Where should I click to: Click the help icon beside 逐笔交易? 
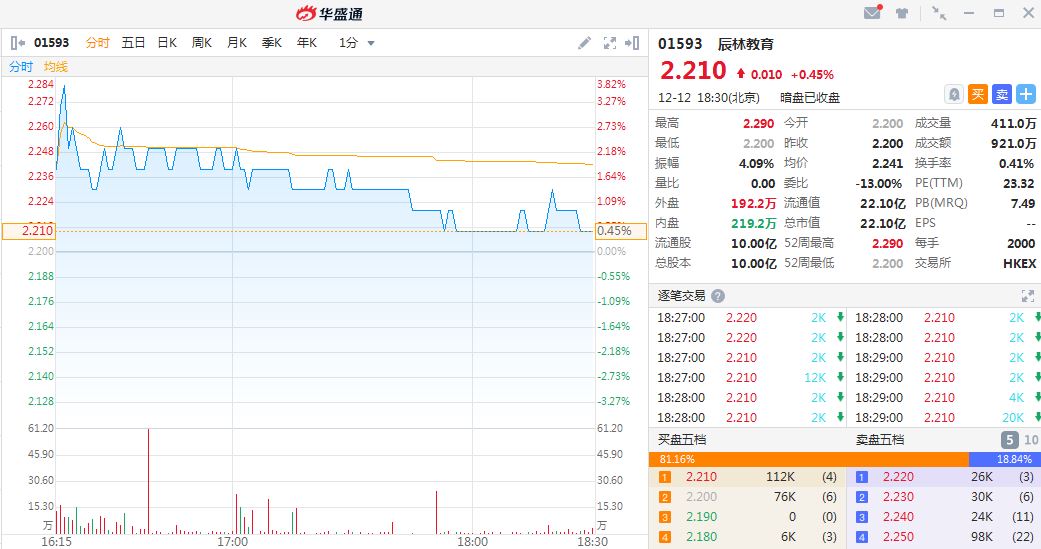pyautogui.click(x=717, y=296)
